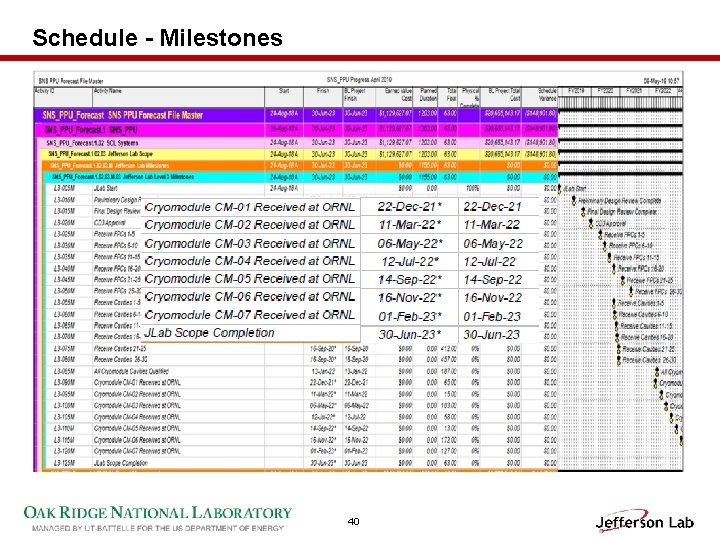
Task: Click the enlarged 30-Jun-23* finish date
Action: pos(410,335)
